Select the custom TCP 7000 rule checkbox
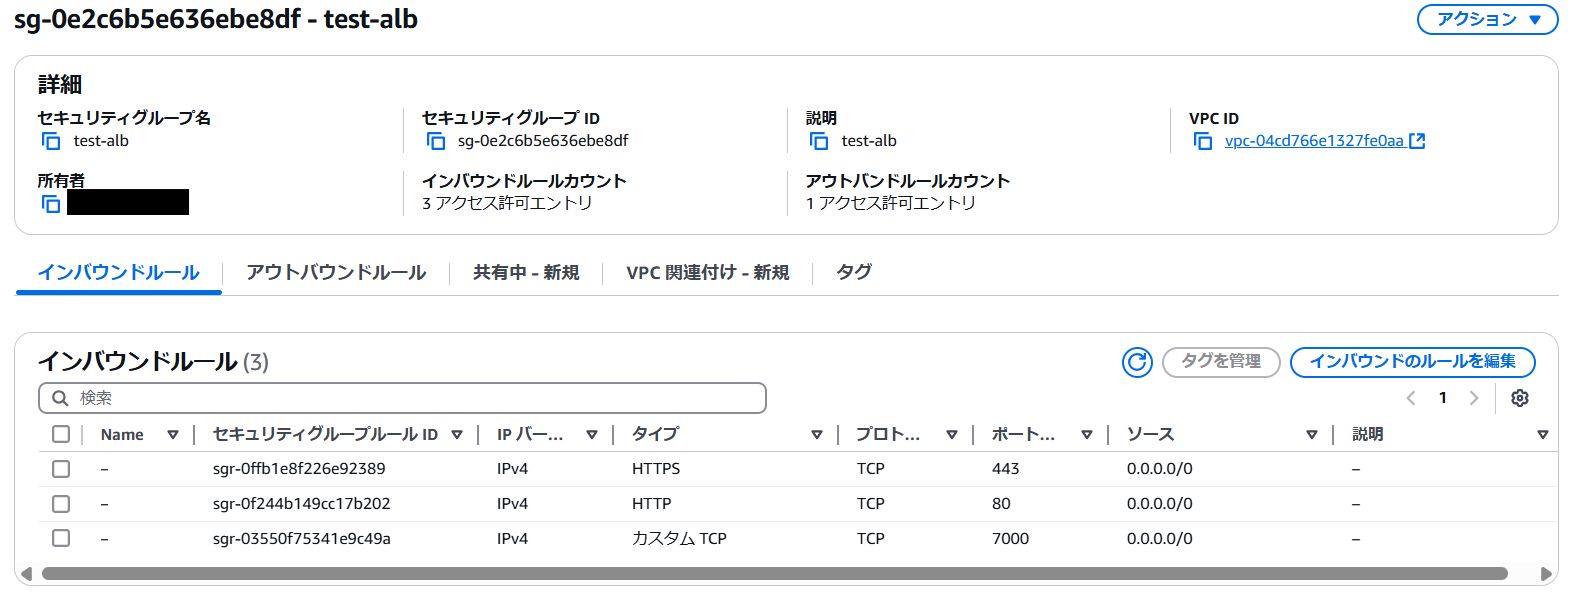 point(61,538)
